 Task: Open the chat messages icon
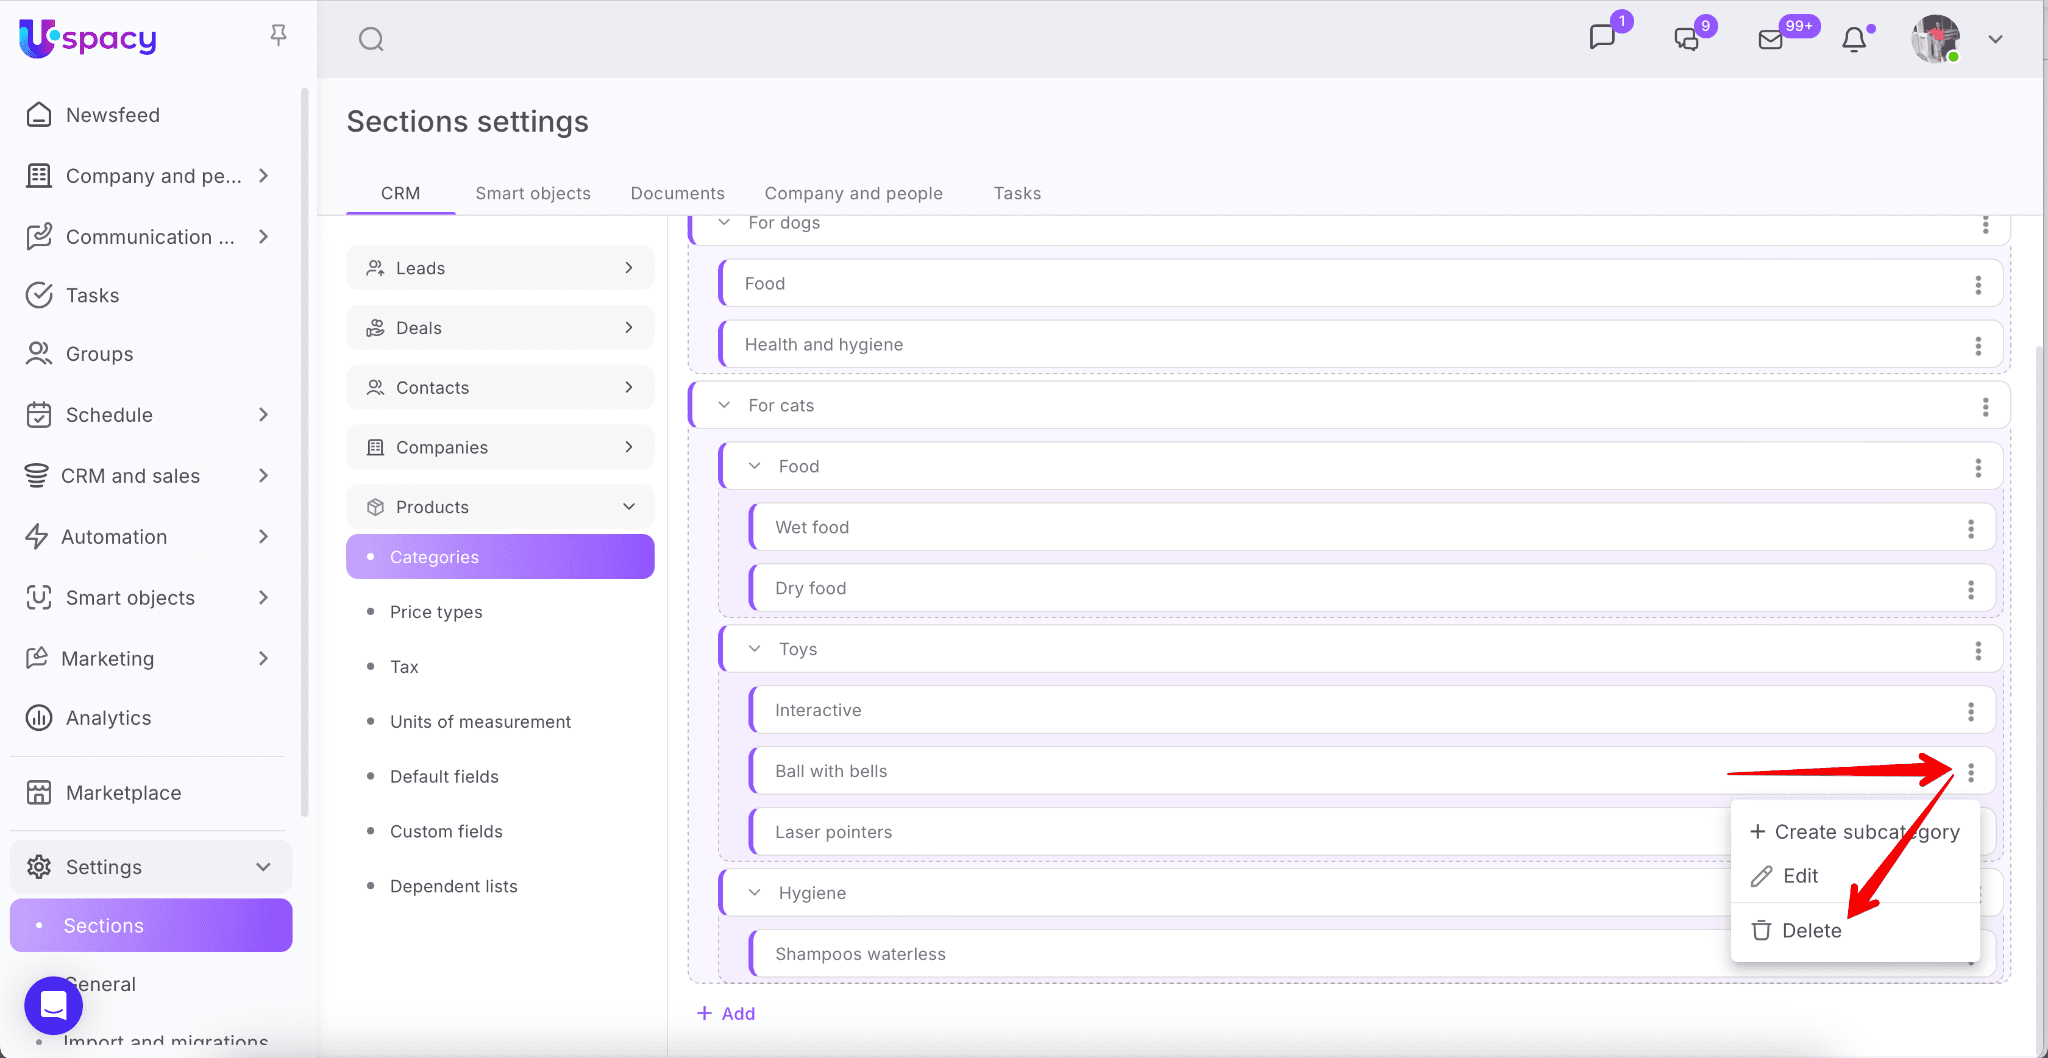pos(1602,38)
